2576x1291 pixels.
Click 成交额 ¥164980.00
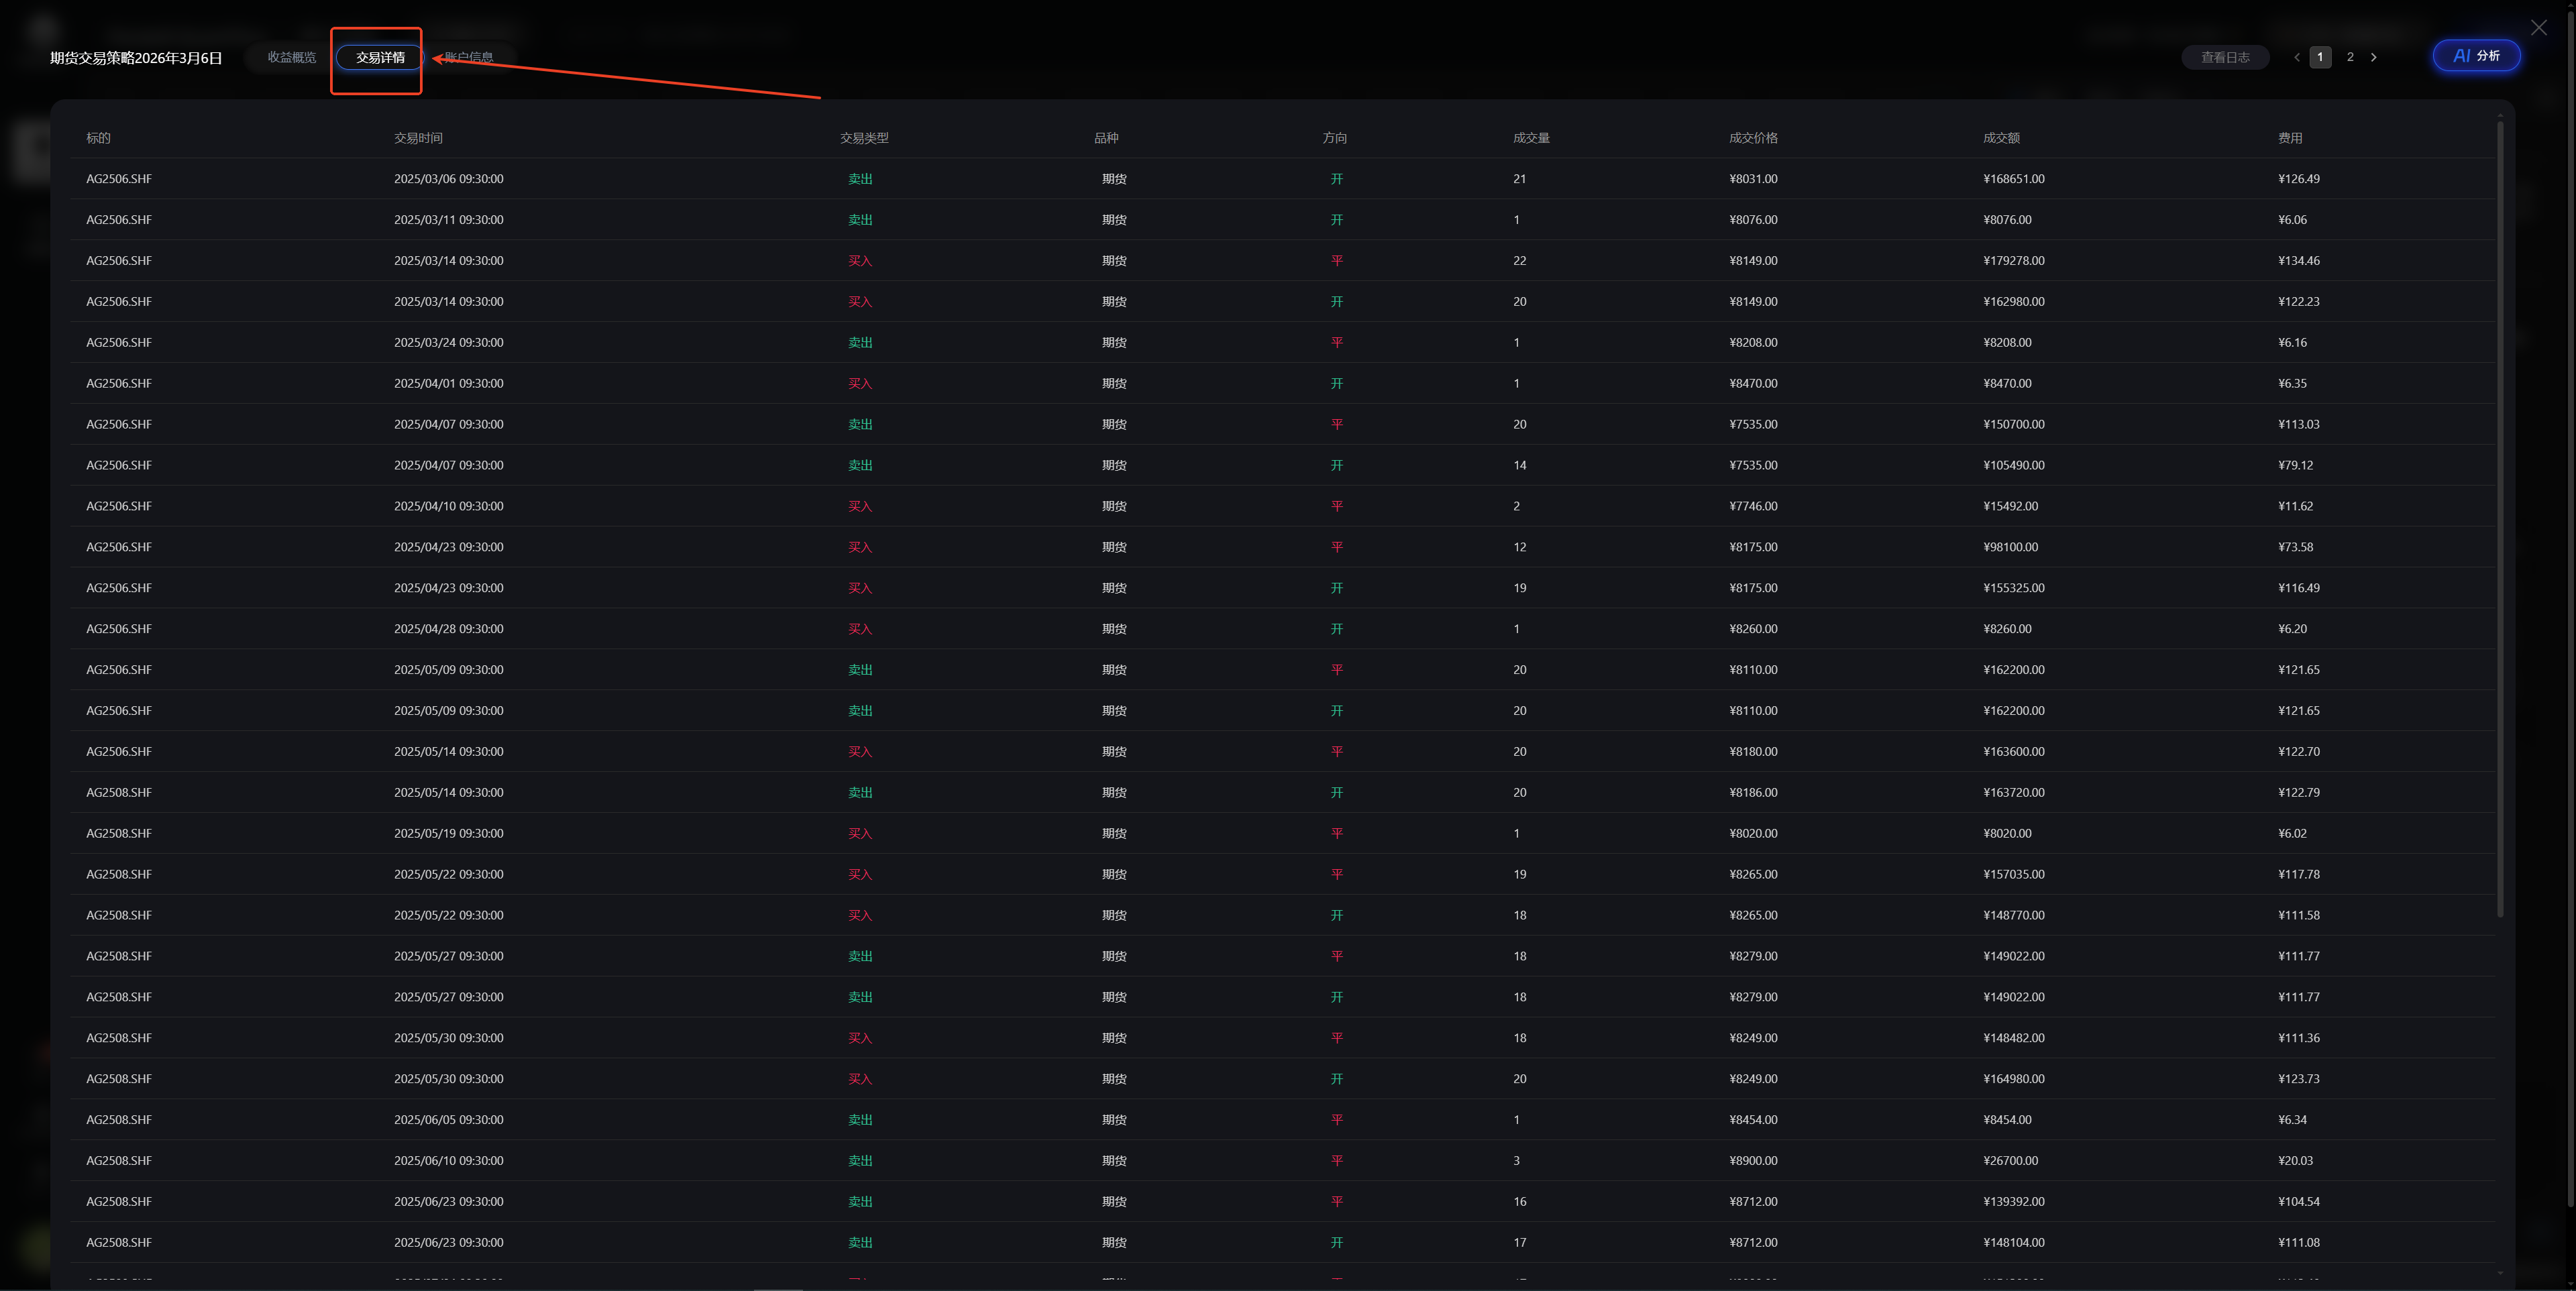click(x=2014, y=1079)
